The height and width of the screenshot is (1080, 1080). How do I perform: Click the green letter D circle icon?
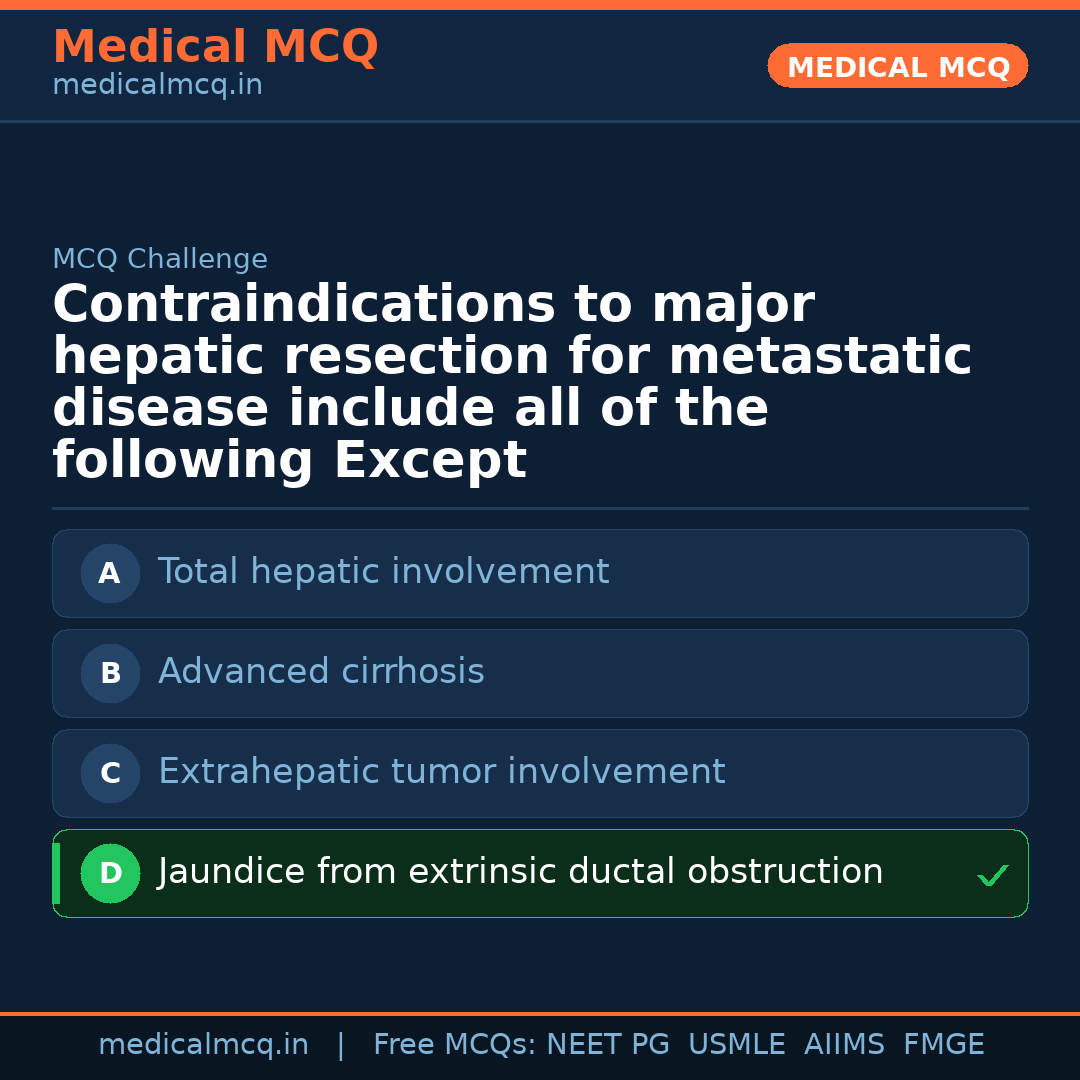click(110, 873)
